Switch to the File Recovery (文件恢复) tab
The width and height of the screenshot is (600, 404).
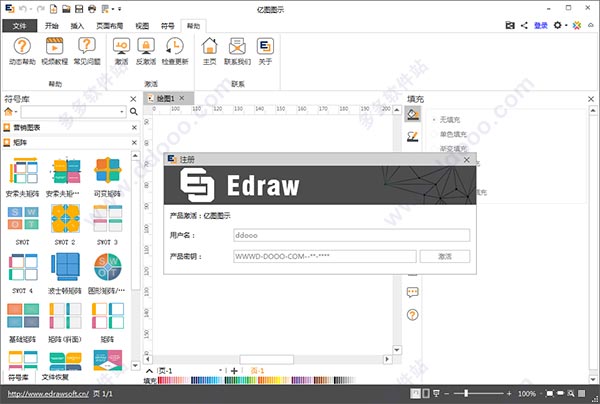point(55,377)
